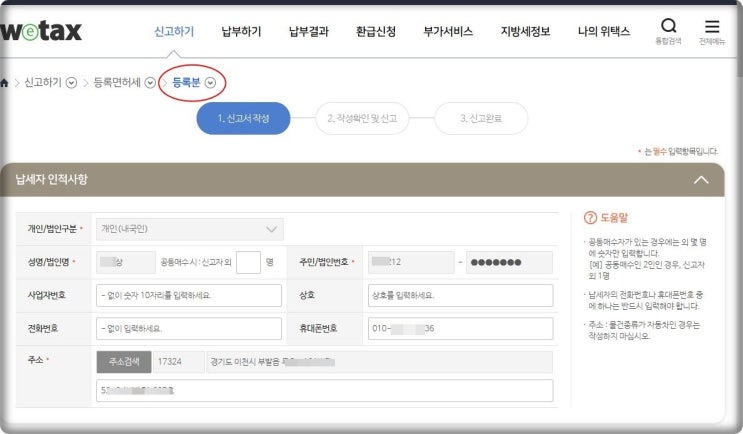
Task: Expand the 신고하기 breadcrumb dropdown arrow
Action: tap(72, 83)
